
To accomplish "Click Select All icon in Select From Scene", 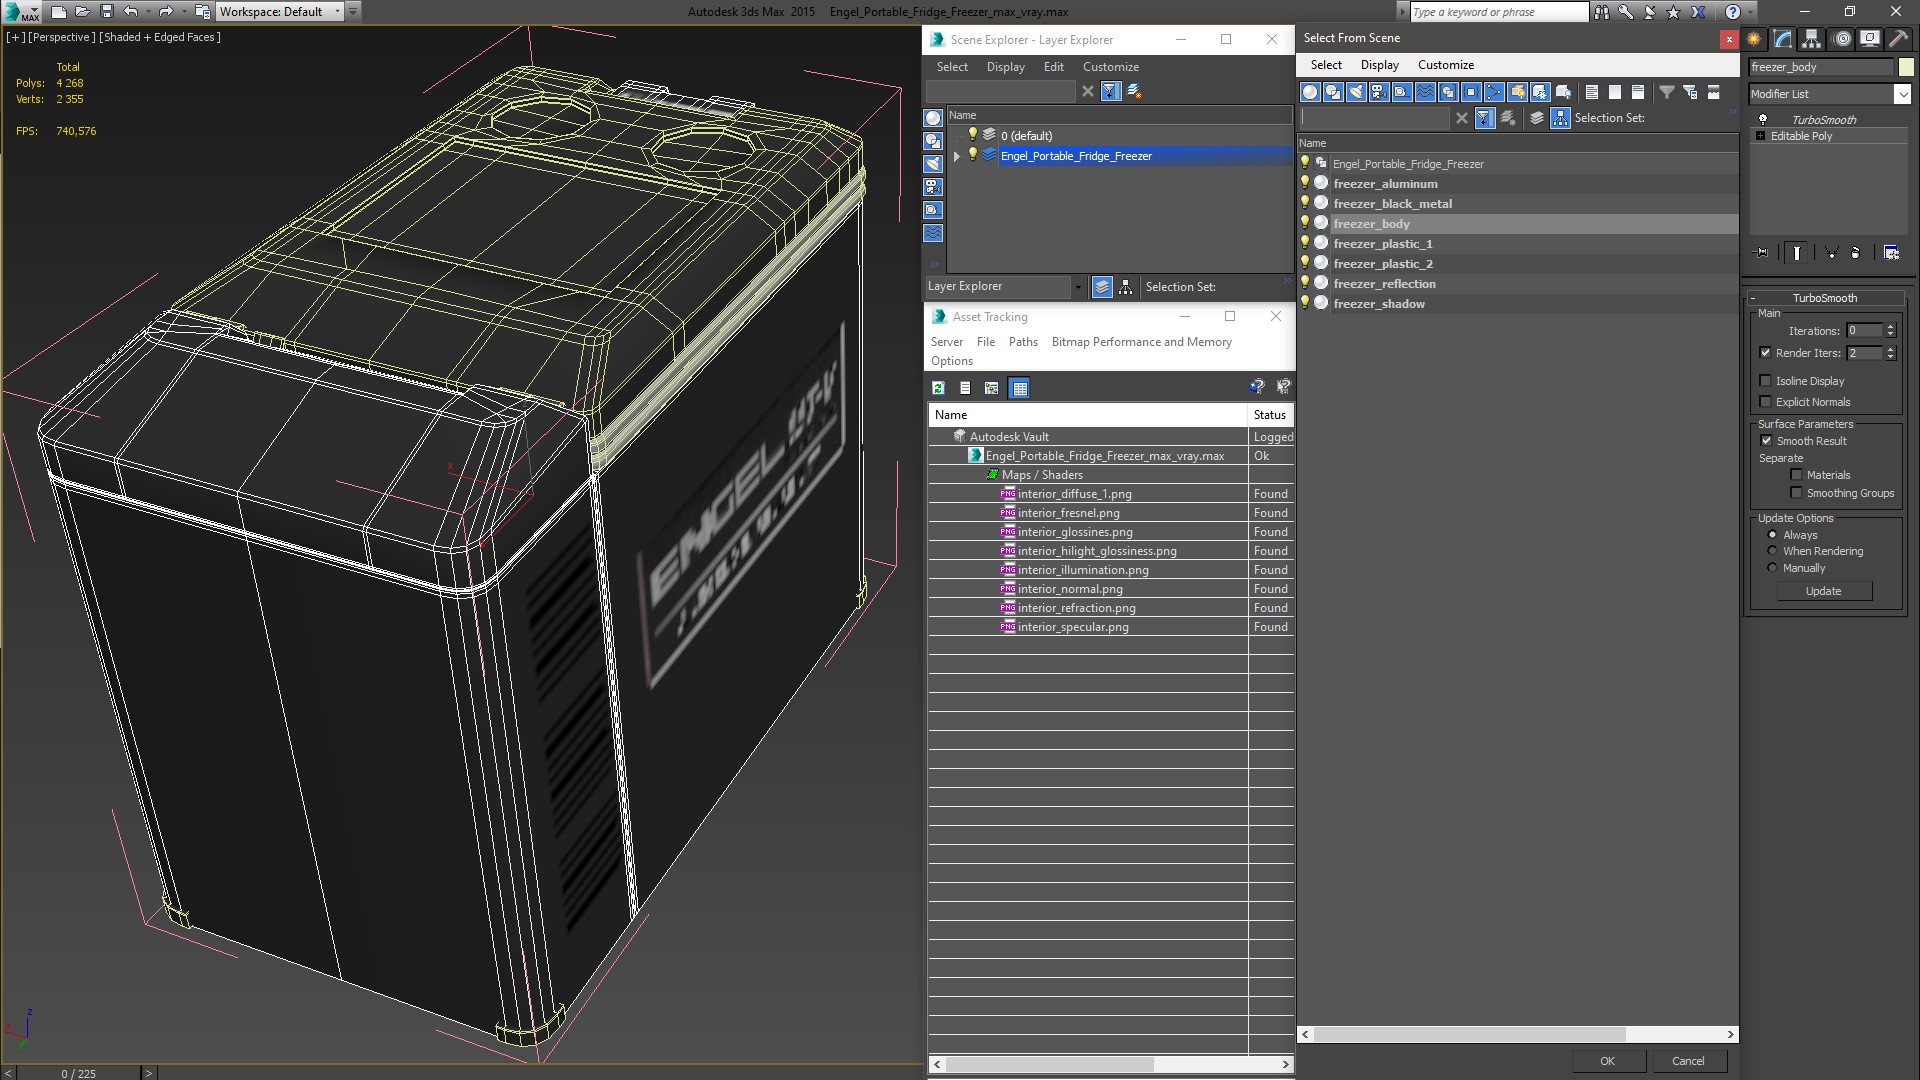I will (x=1592, y=92).
